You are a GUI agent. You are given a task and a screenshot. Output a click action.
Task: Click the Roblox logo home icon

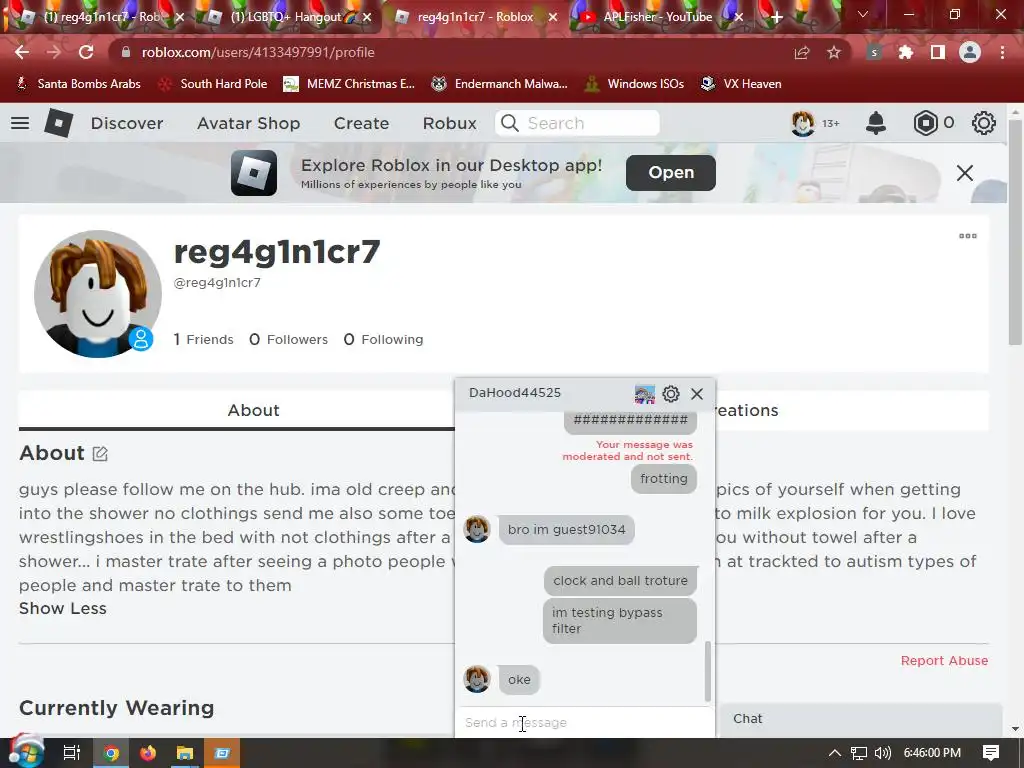pyautogui.click(x=58, y=123)
